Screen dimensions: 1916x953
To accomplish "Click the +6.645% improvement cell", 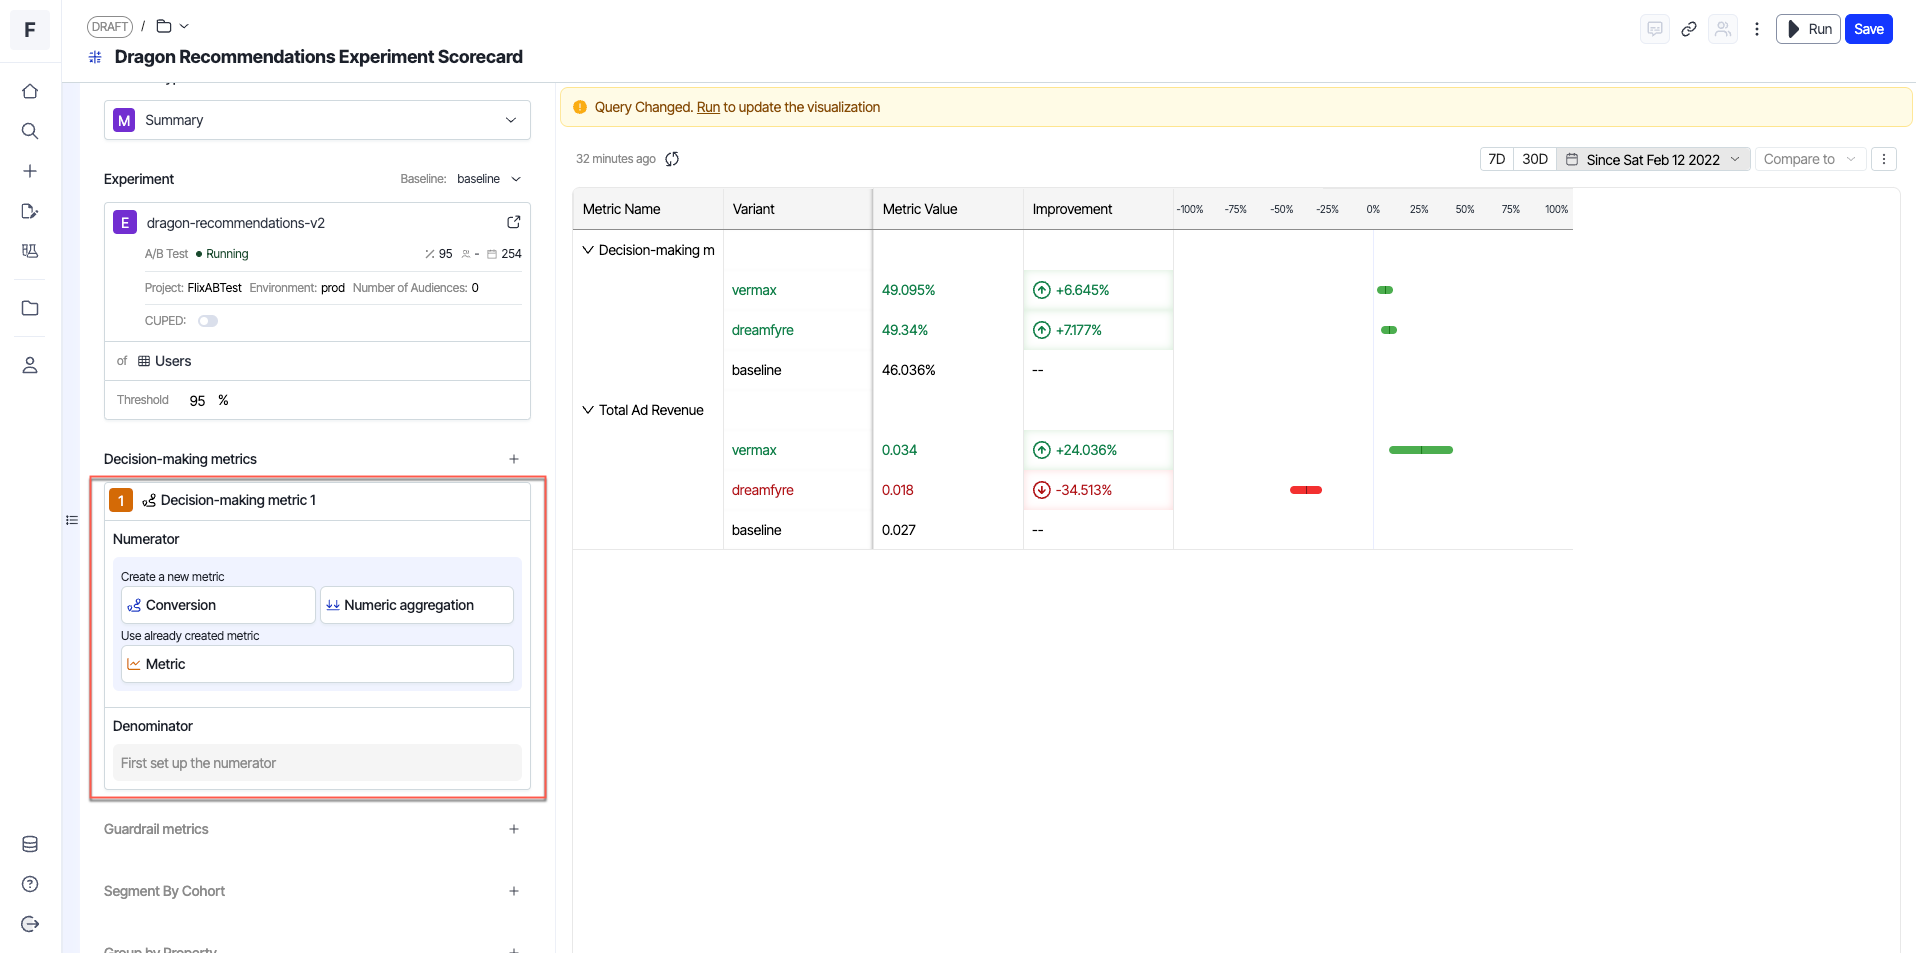I will click(x=1098, y=290).
